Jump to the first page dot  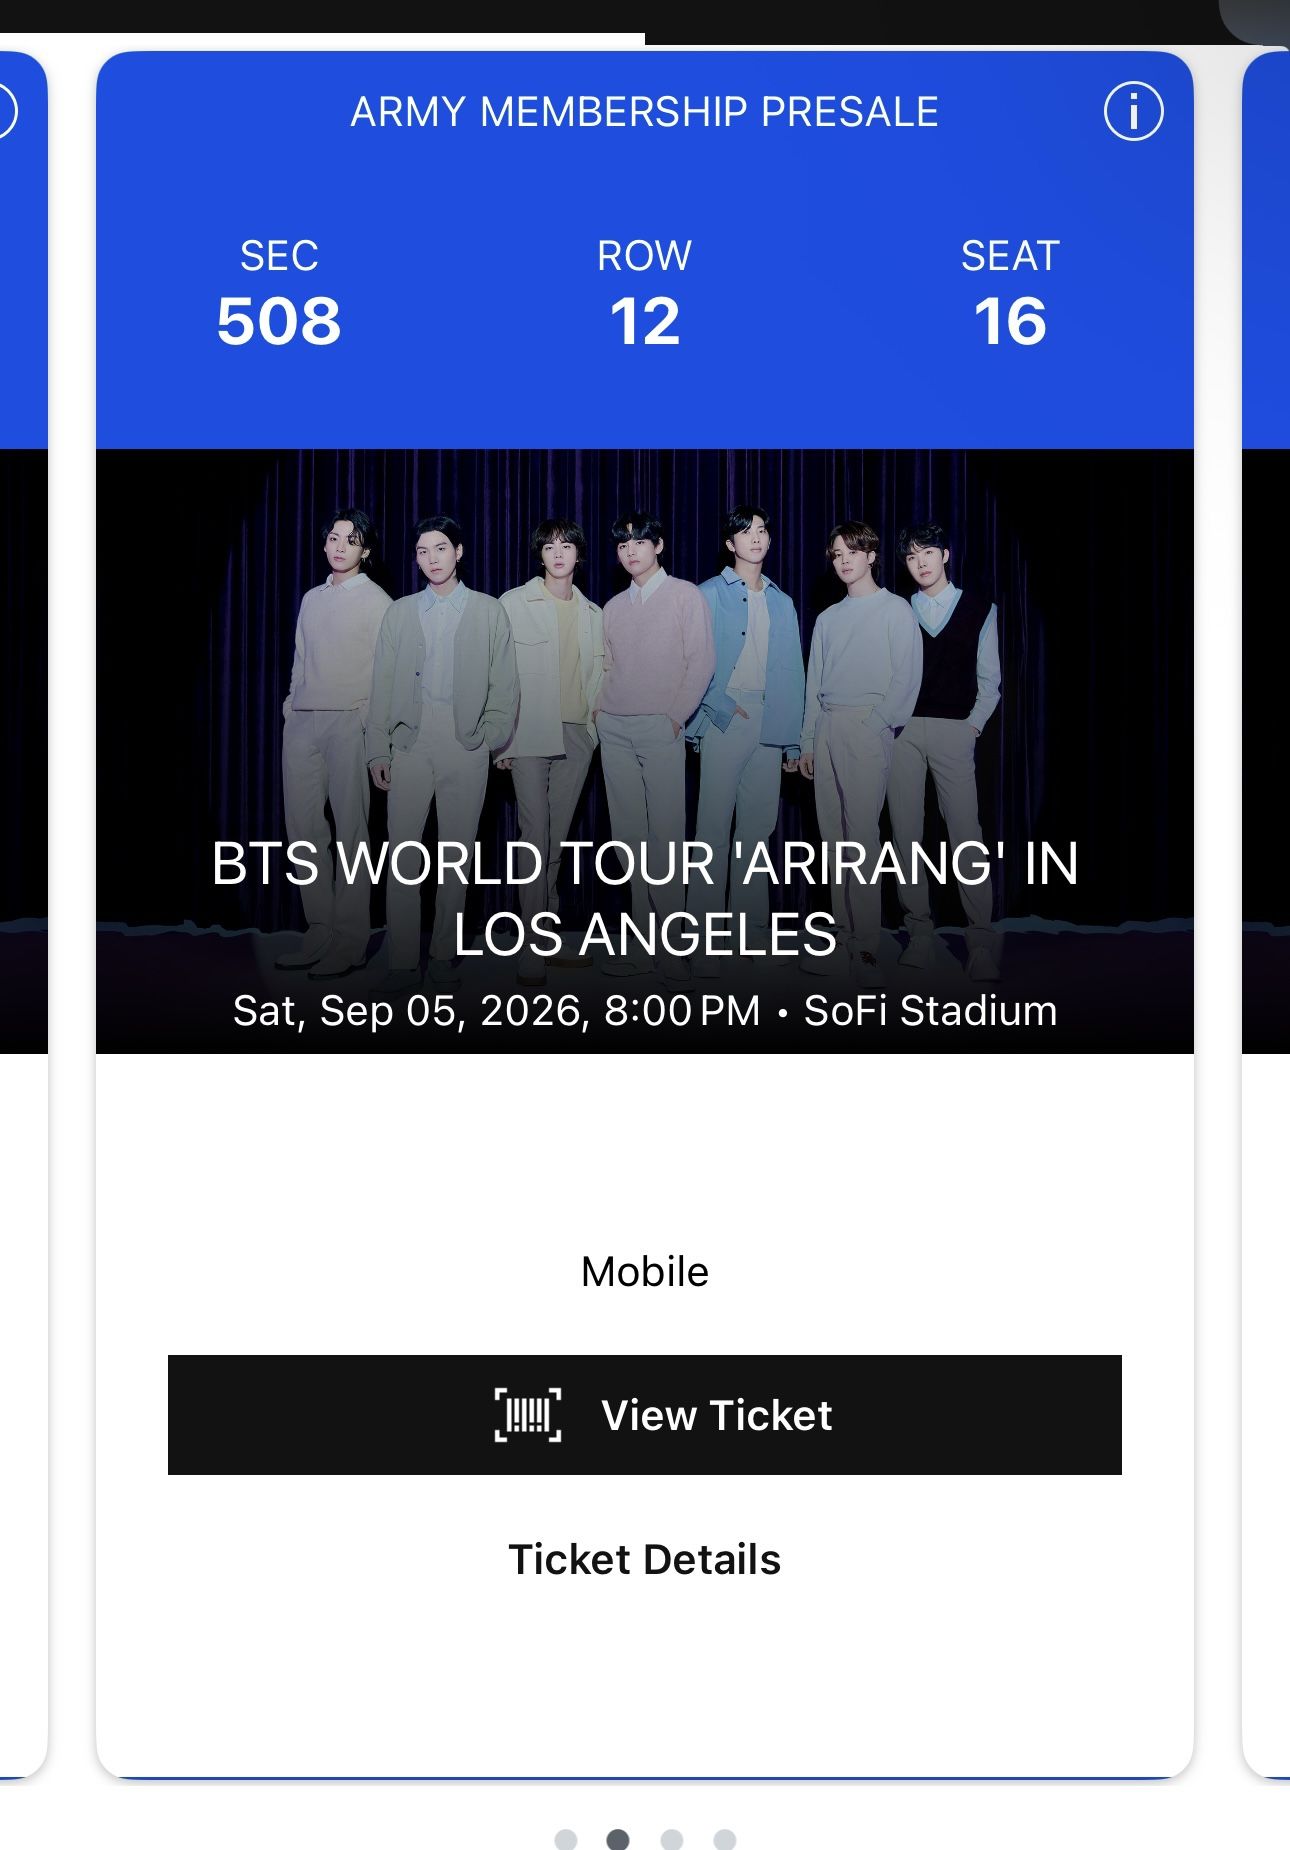tap(566, 1840)
